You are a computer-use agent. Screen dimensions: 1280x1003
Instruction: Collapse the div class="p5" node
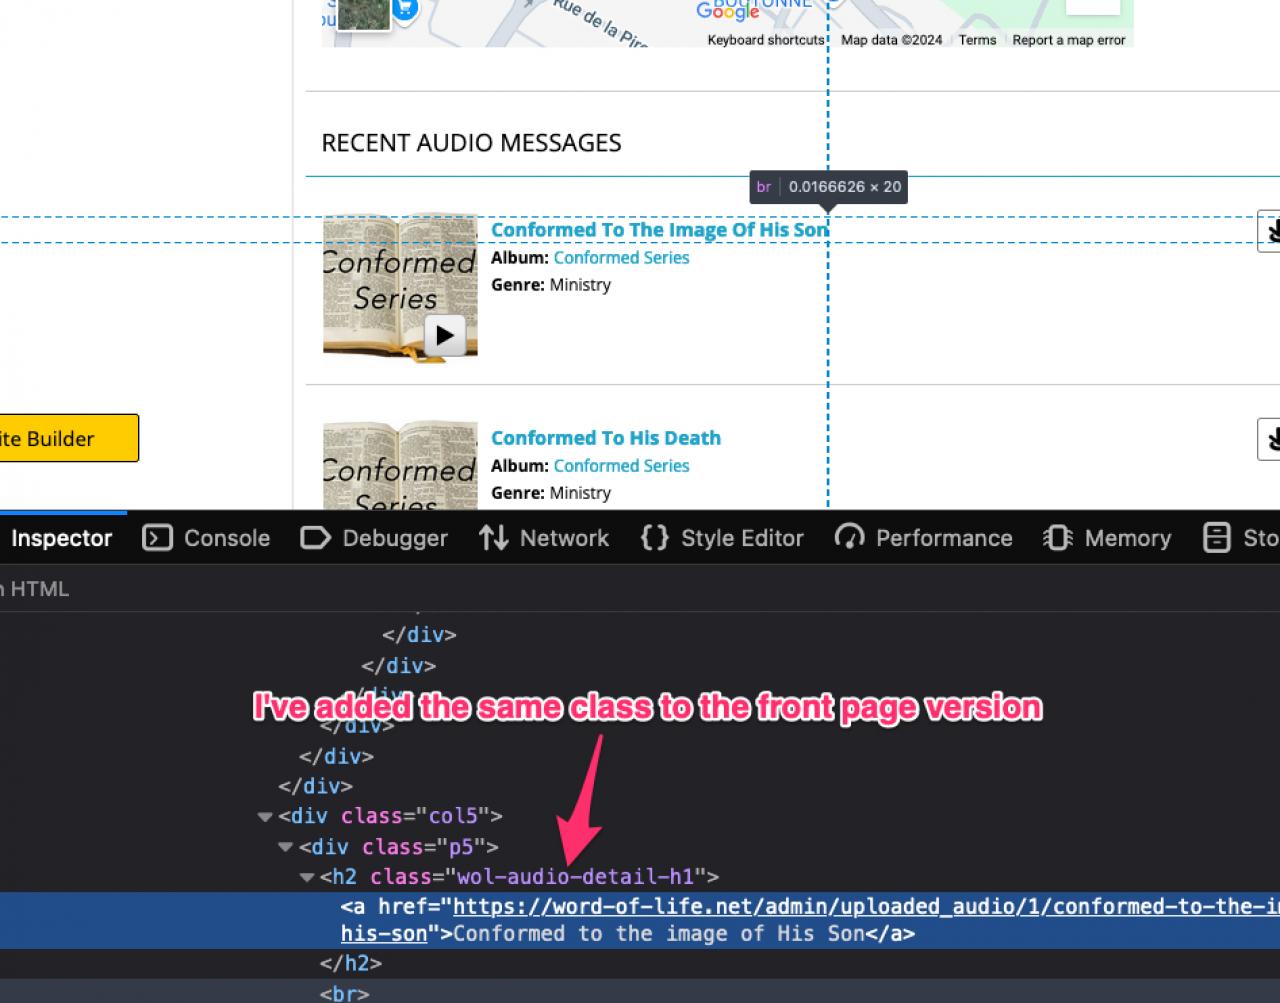coord(286,848)
